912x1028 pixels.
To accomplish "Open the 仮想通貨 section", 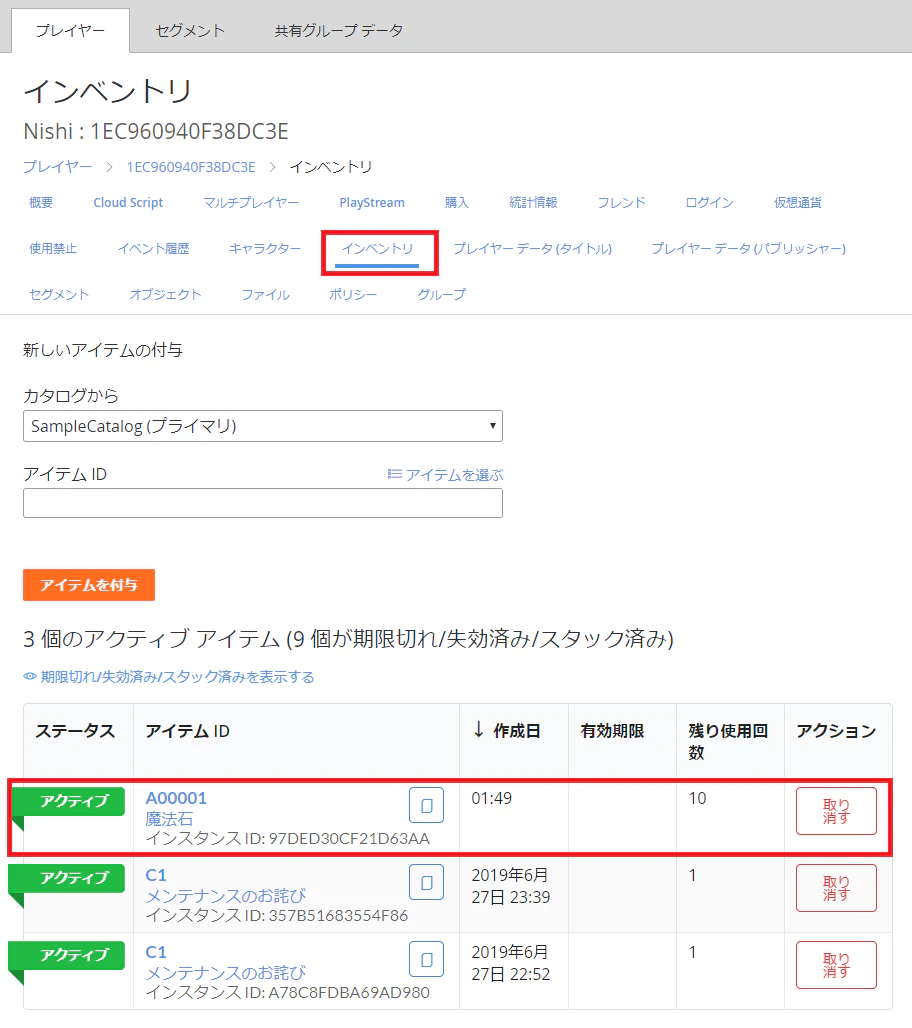I will coord(797,203).
